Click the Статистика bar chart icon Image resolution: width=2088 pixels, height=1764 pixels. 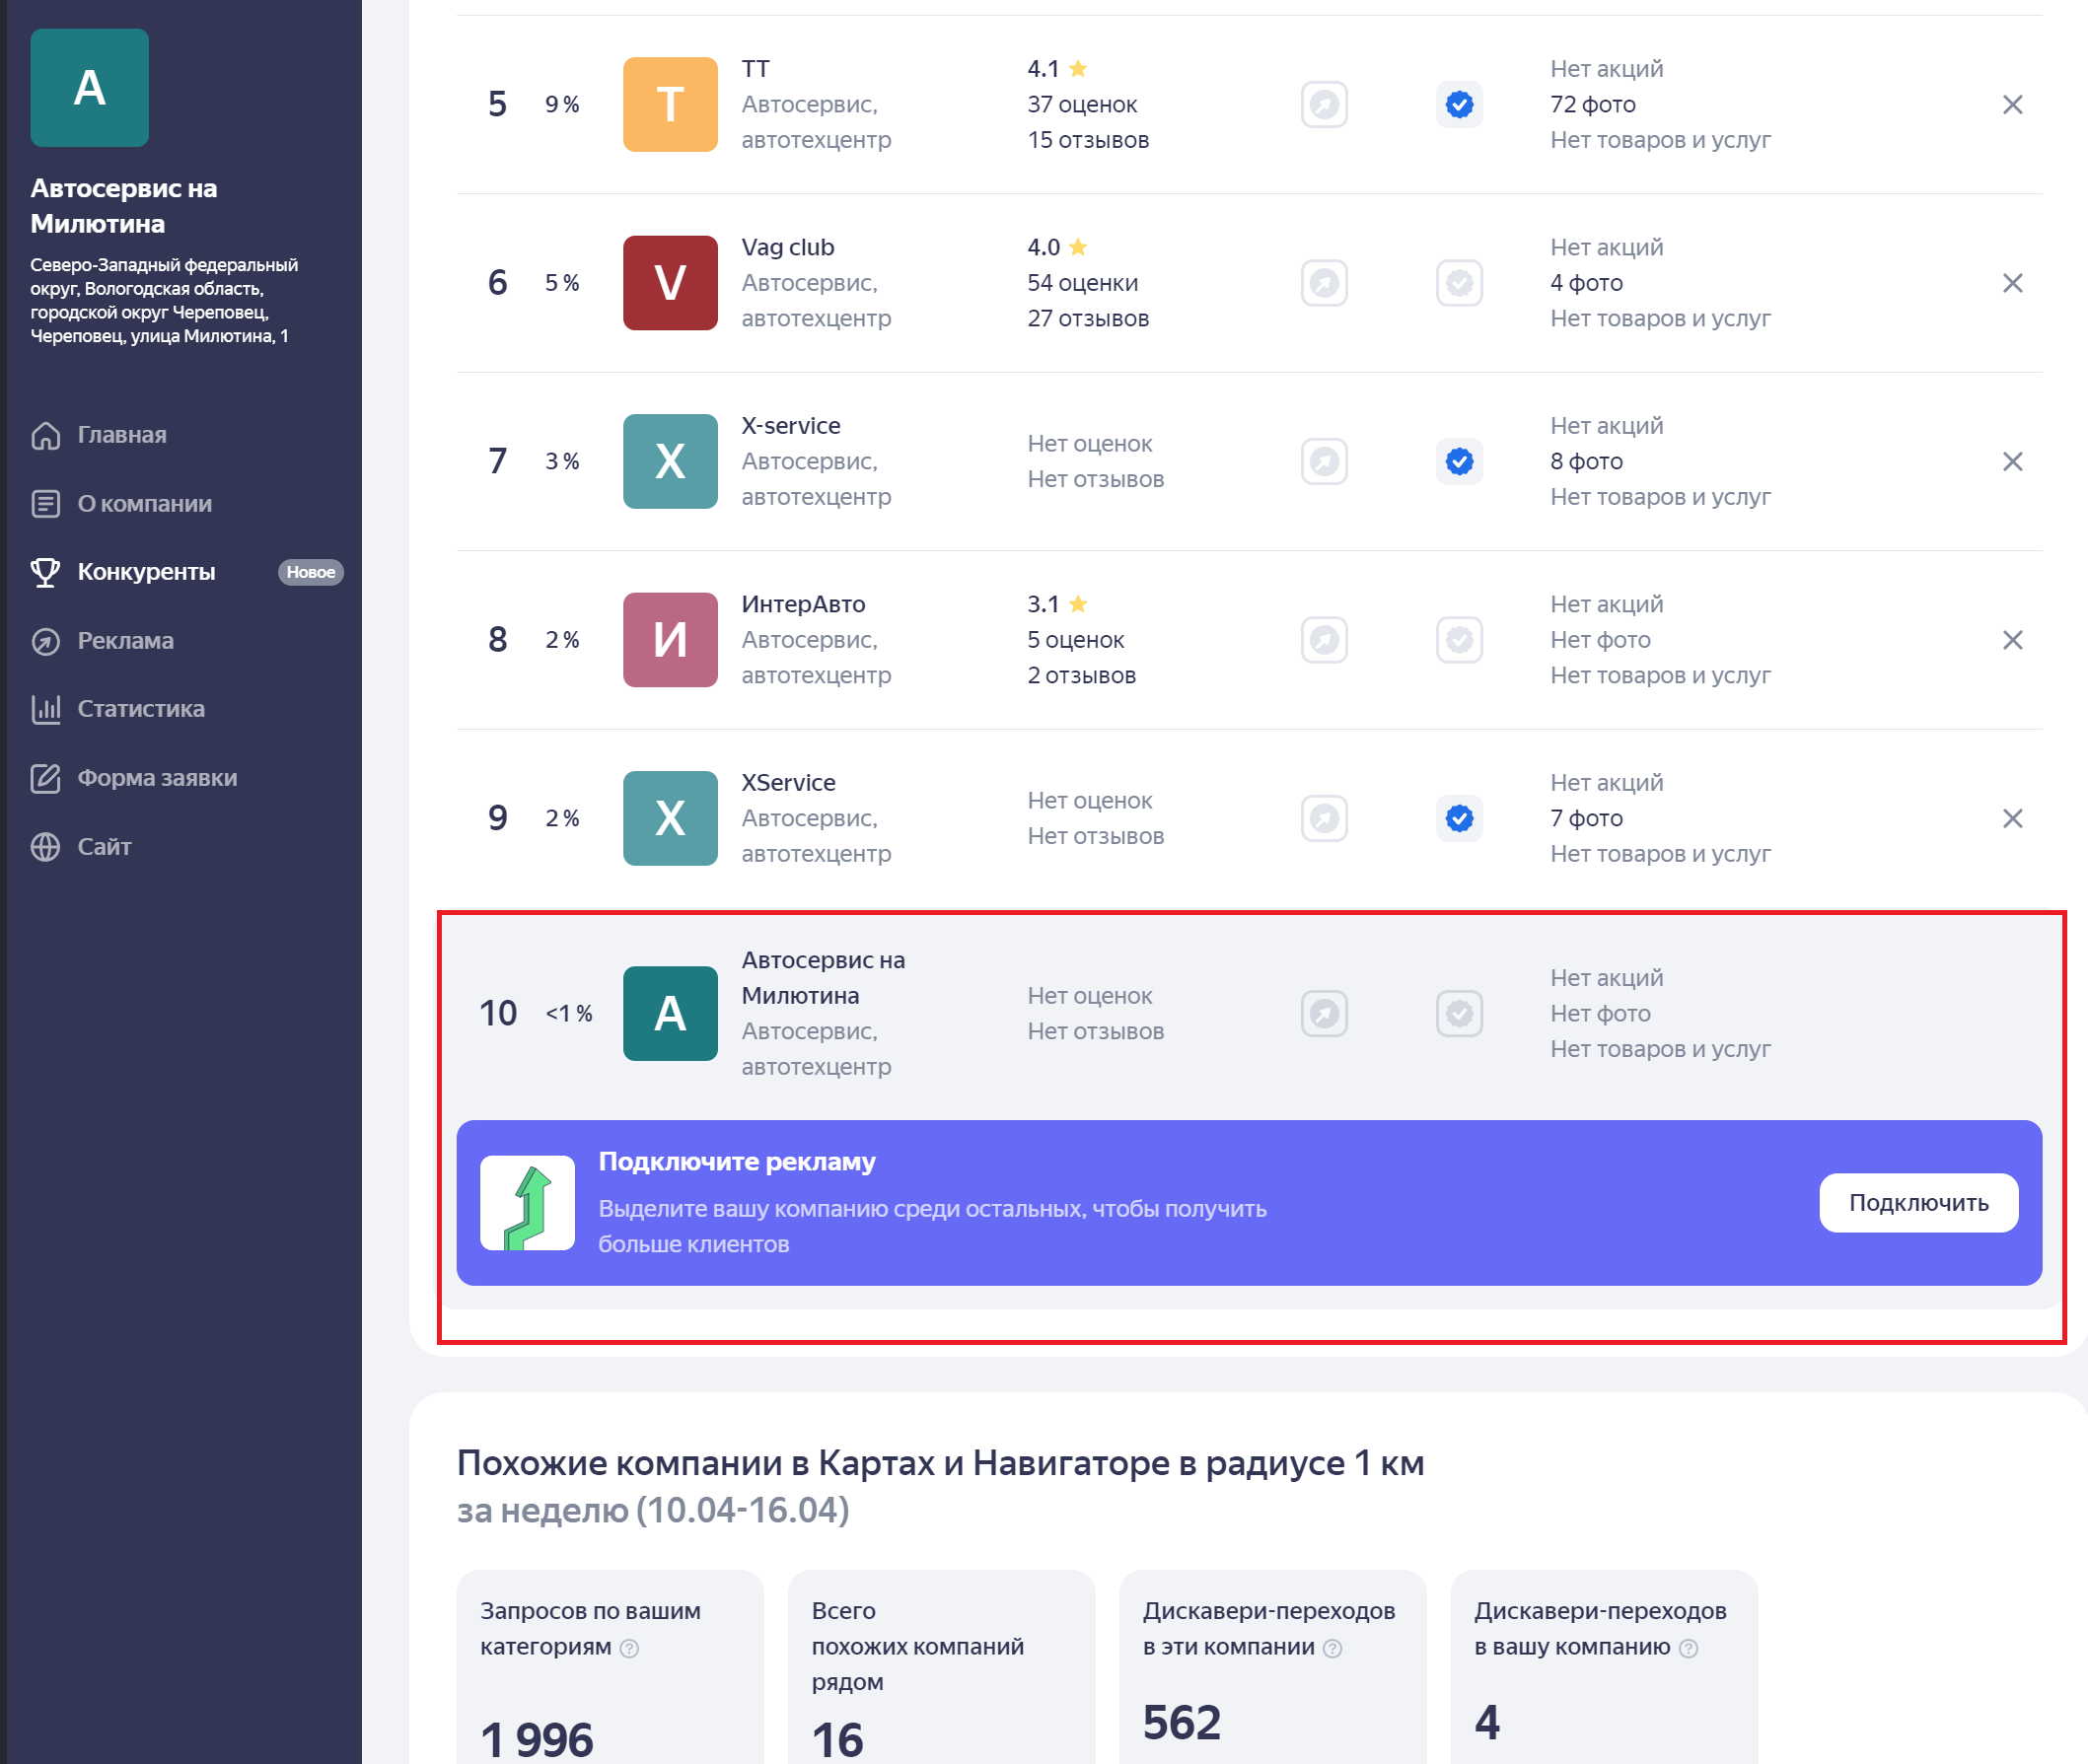tap(45, 709)
